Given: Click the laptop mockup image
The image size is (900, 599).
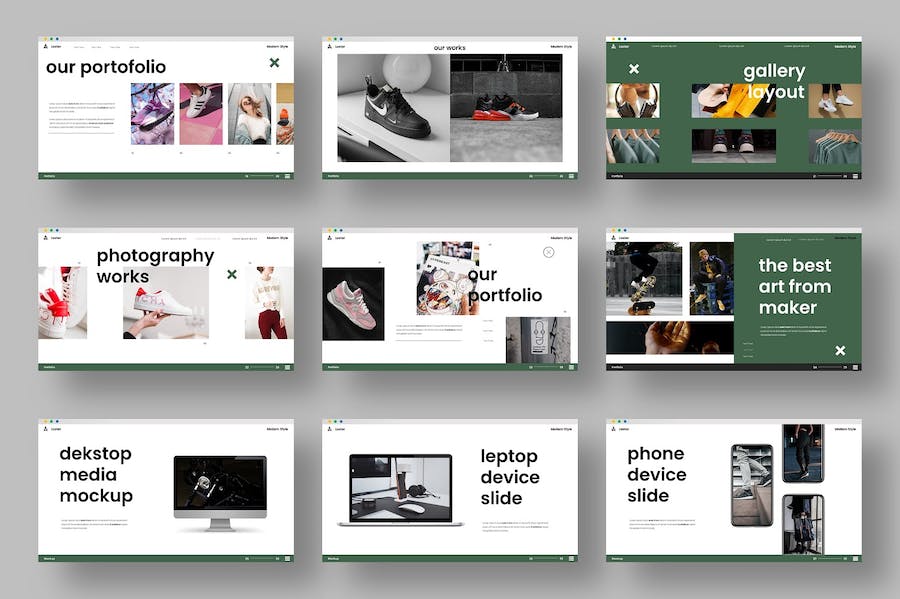Looking at the screenshot, I should coord(400,490).
